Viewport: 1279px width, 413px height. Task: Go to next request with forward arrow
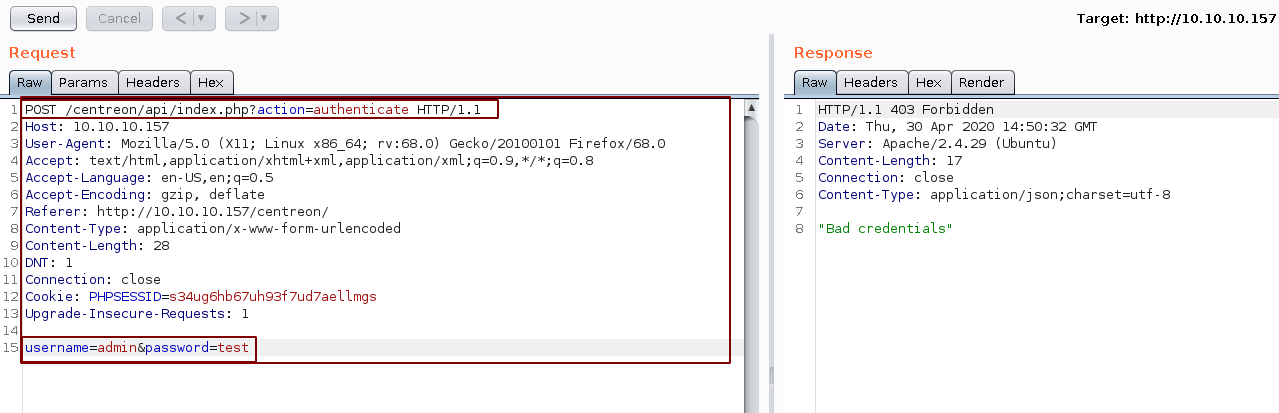tap(243, 18)
